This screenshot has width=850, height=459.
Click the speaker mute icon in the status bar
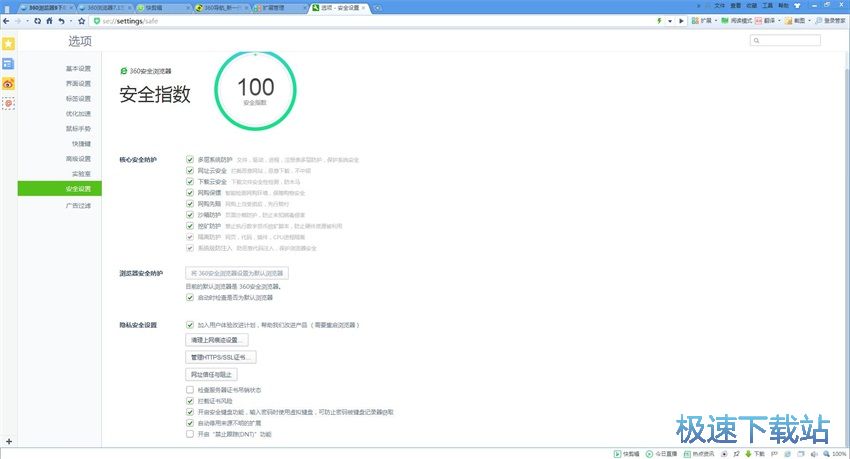tap(814, 454)
